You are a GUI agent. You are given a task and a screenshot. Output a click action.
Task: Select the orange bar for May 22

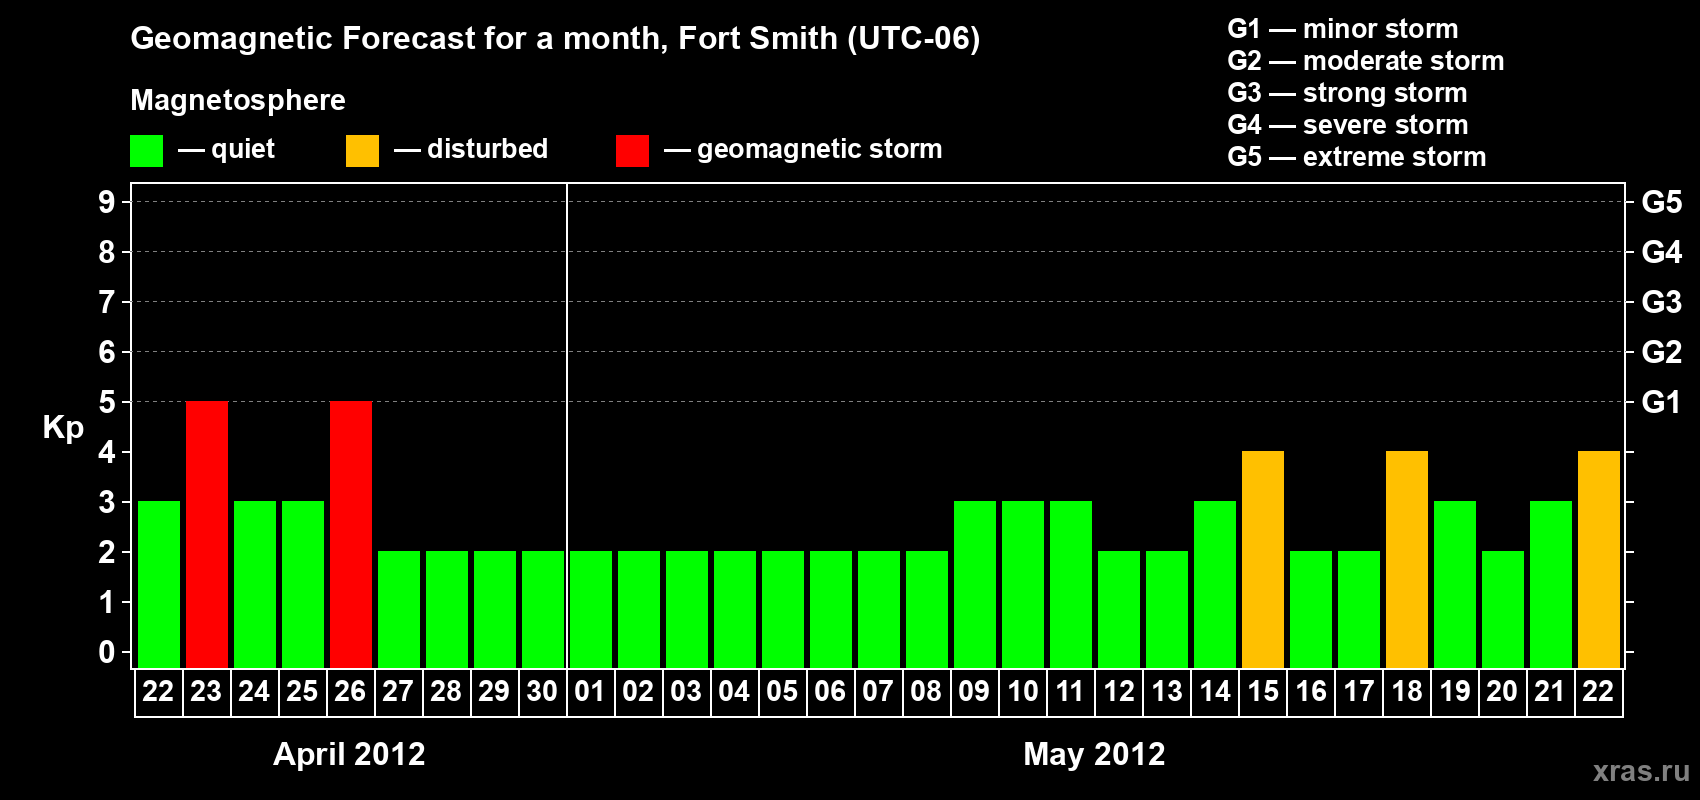[1599, 560]
